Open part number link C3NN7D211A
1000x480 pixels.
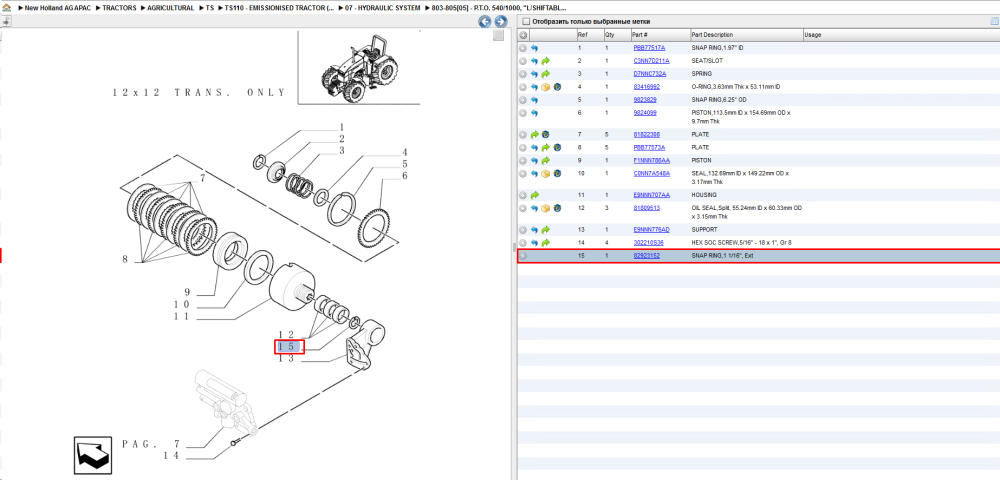pos(651,61)
